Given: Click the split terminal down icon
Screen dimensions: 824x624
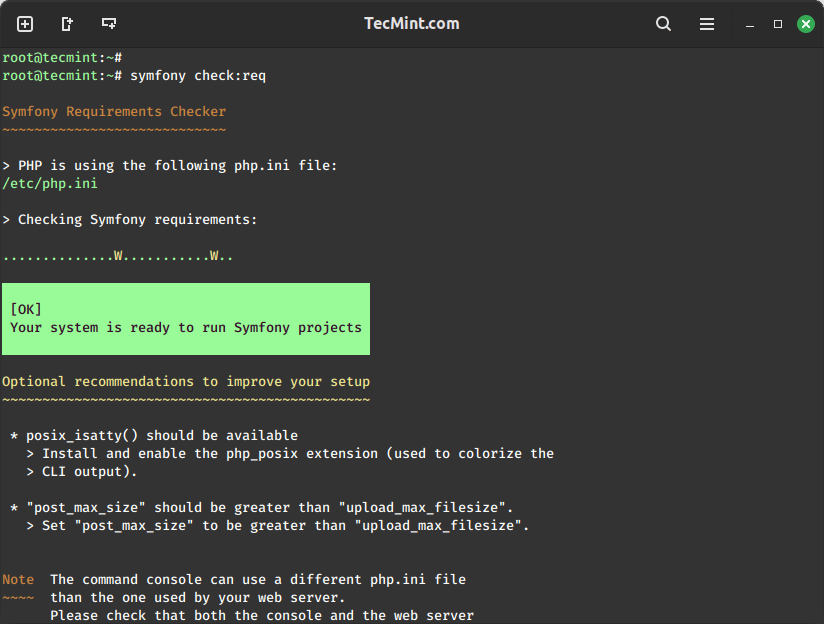Looking at the screenshot, I should click(x=109, y=24).
